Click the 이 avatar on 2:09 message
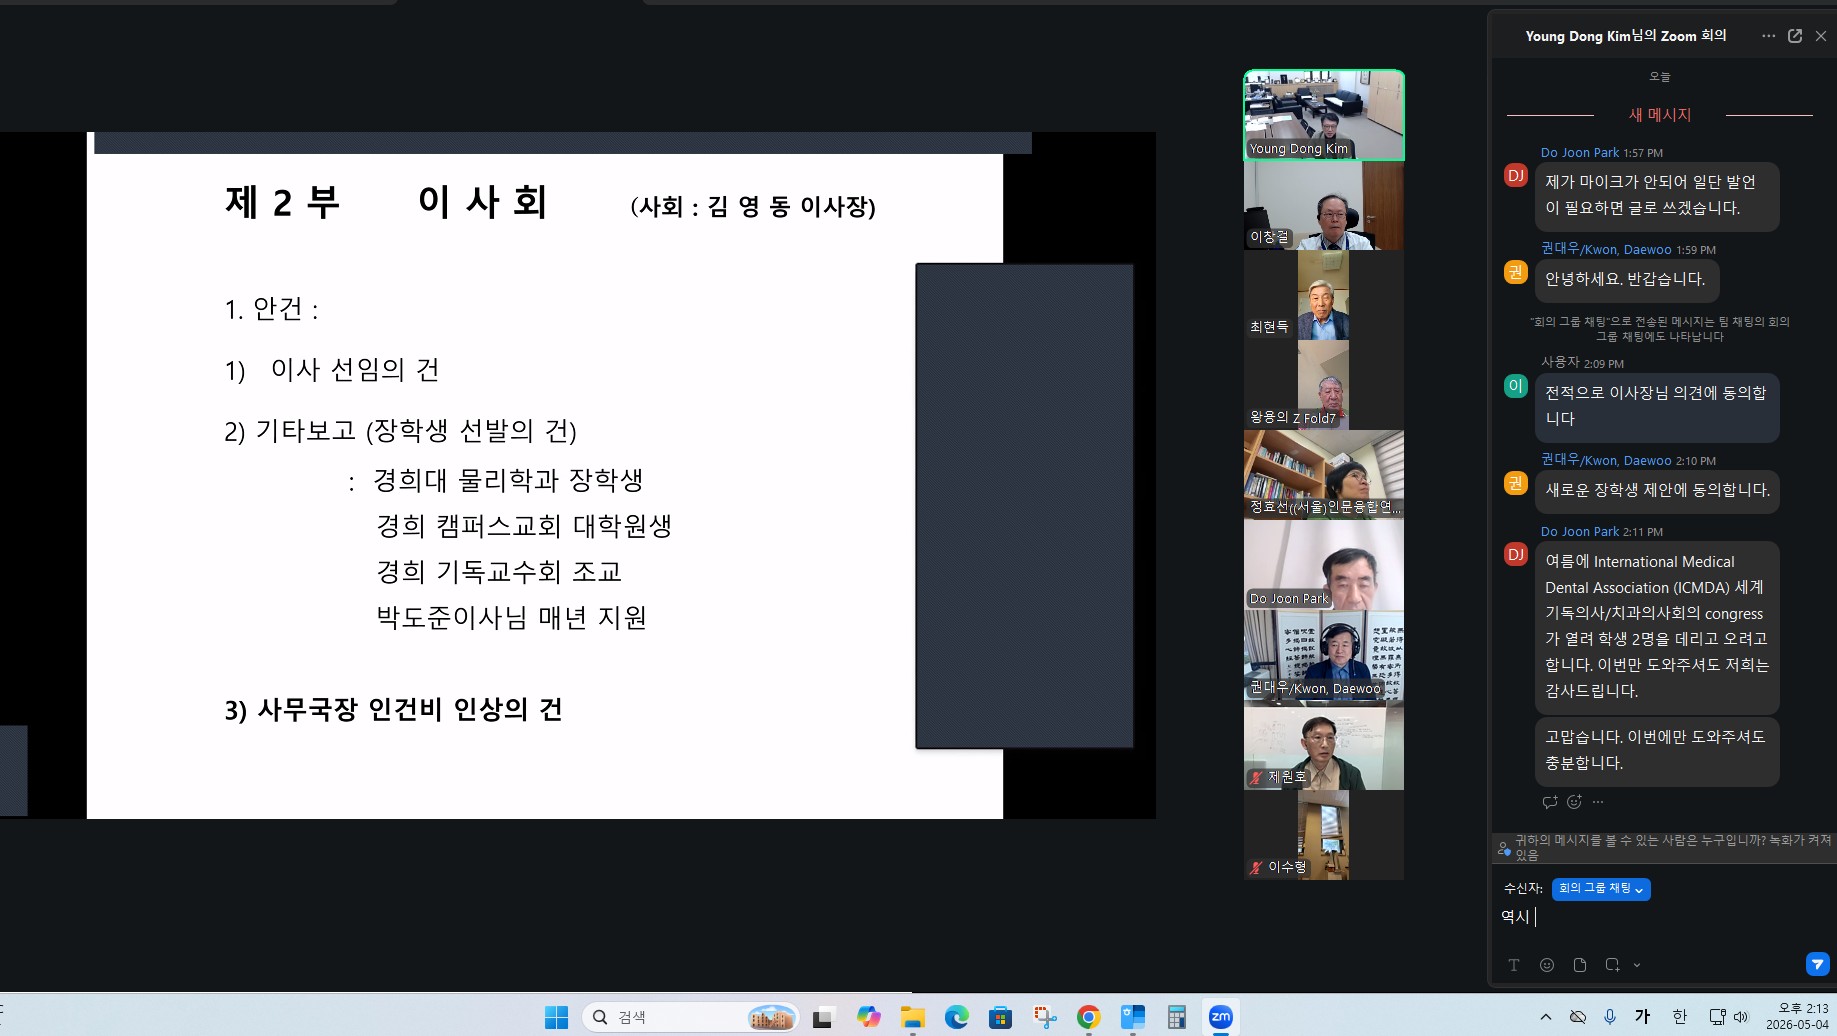 1516,386
